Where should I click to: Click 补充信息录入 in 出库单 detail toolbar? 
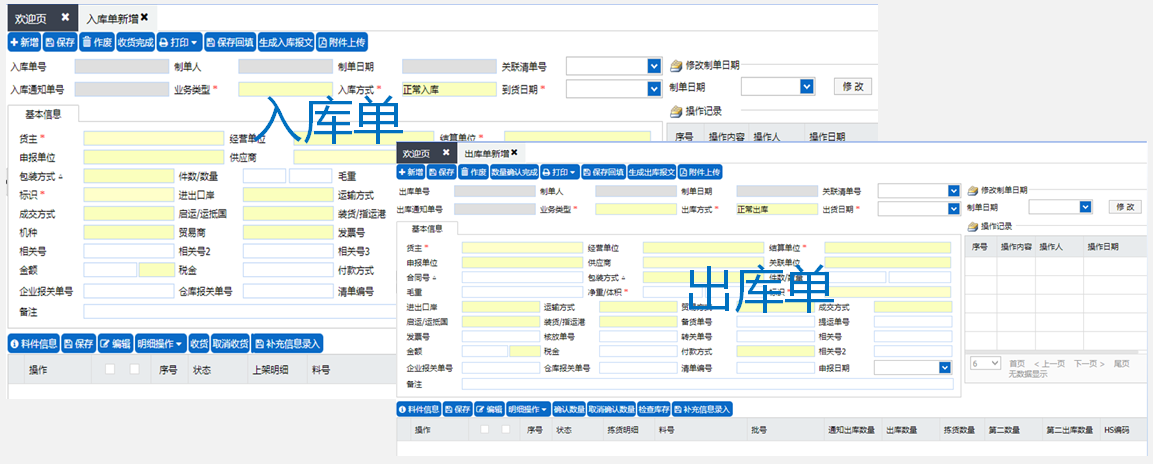(x=703, y=409)
